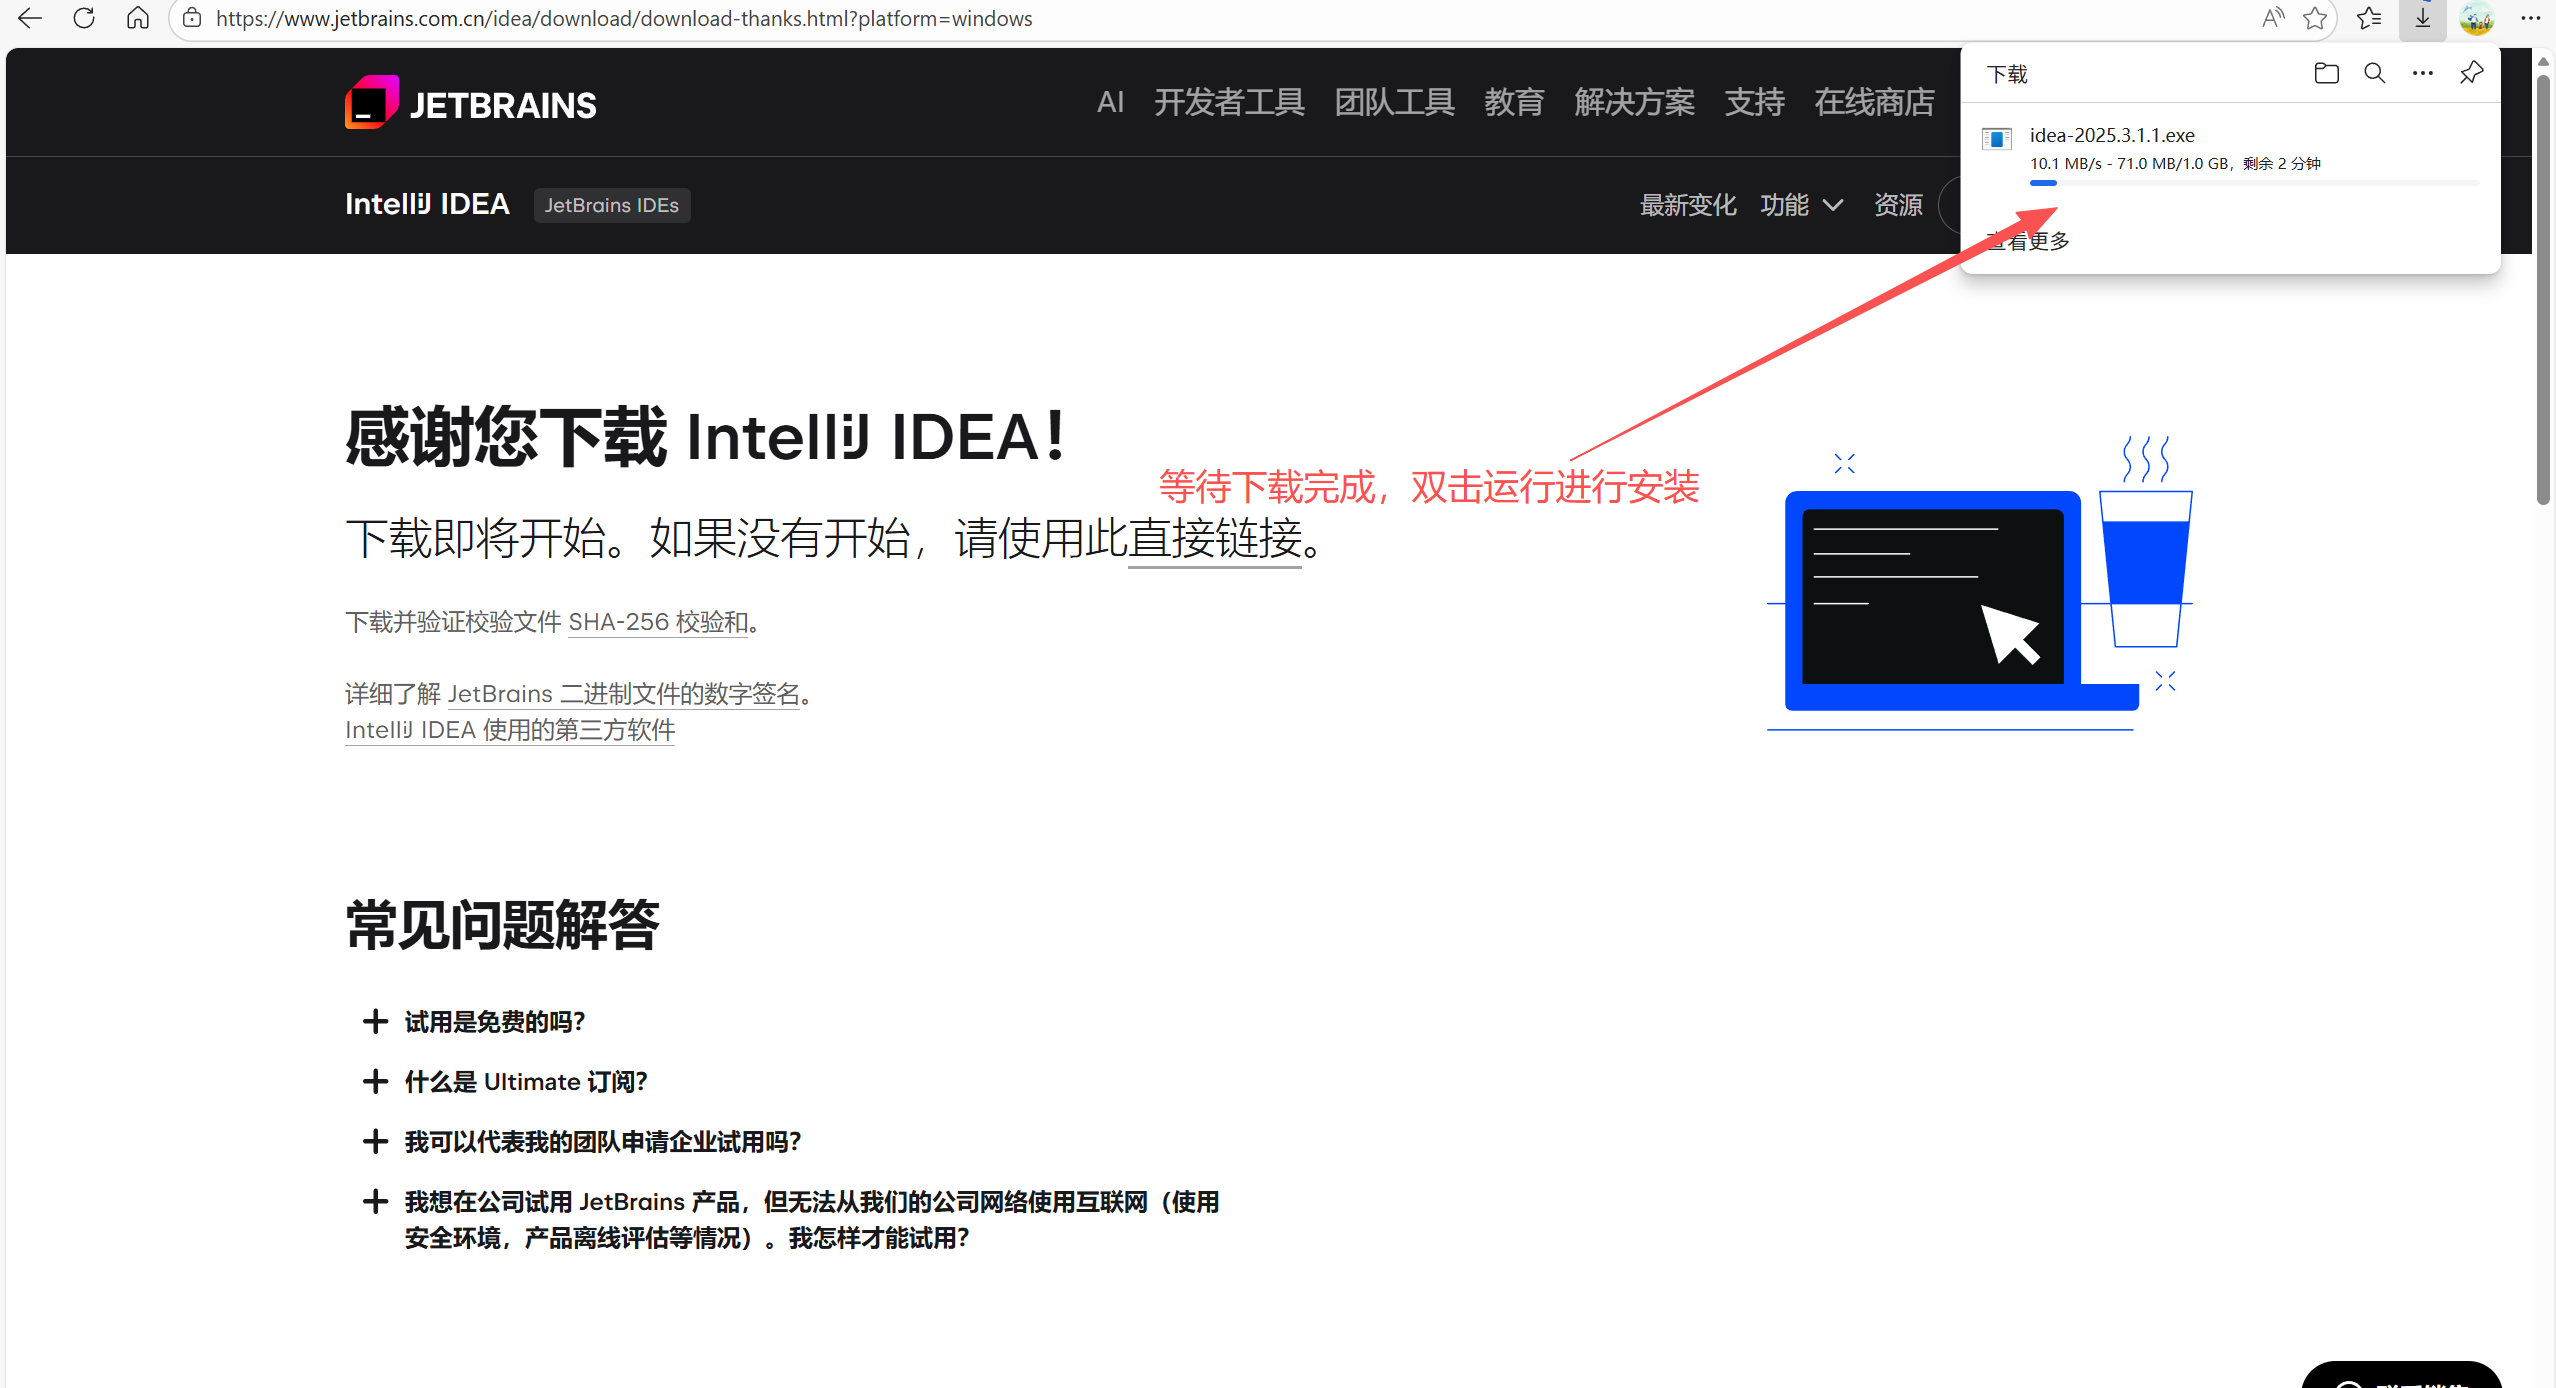
Task: Toggle read aloud icon in address bar
Action: tap(2272, 18)
